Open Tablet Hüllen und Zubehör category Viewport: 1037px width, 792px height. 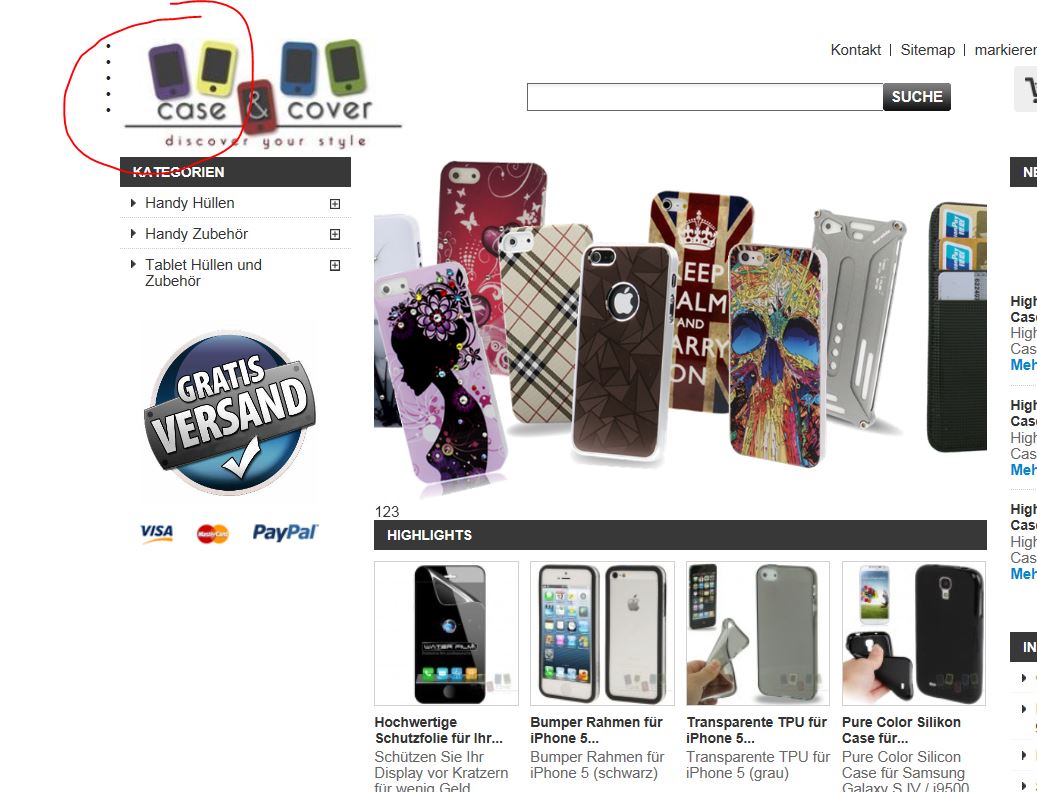(204, 272)
